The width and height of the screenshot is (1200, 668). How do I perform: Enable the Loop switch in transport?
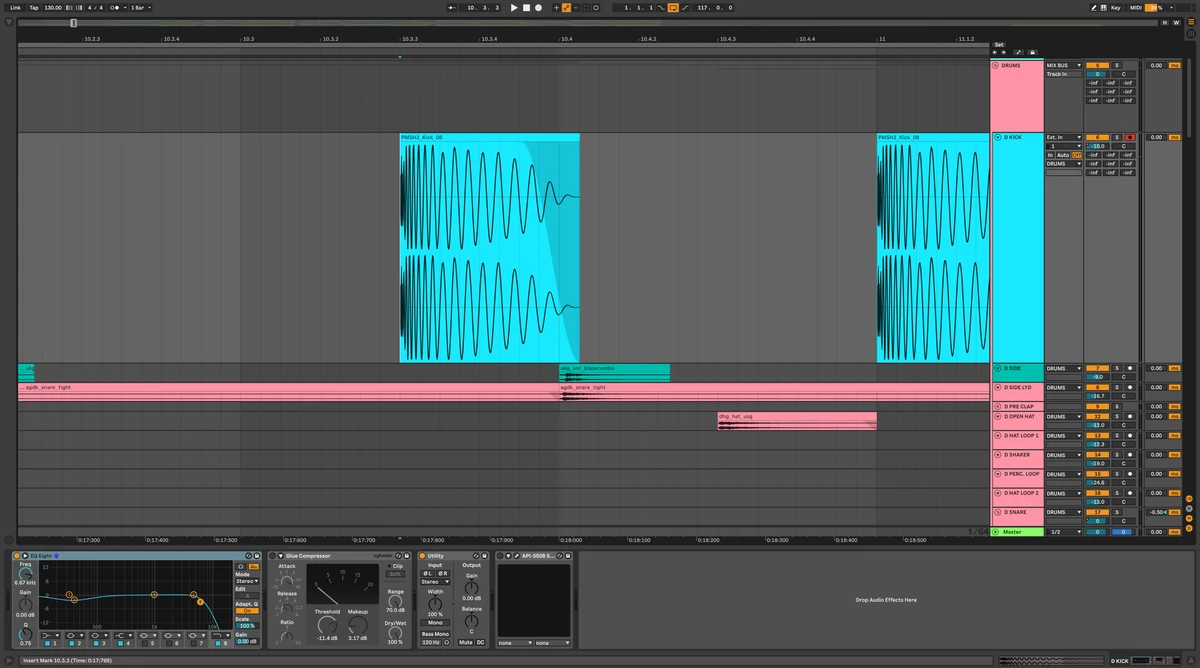click(673, 7)
